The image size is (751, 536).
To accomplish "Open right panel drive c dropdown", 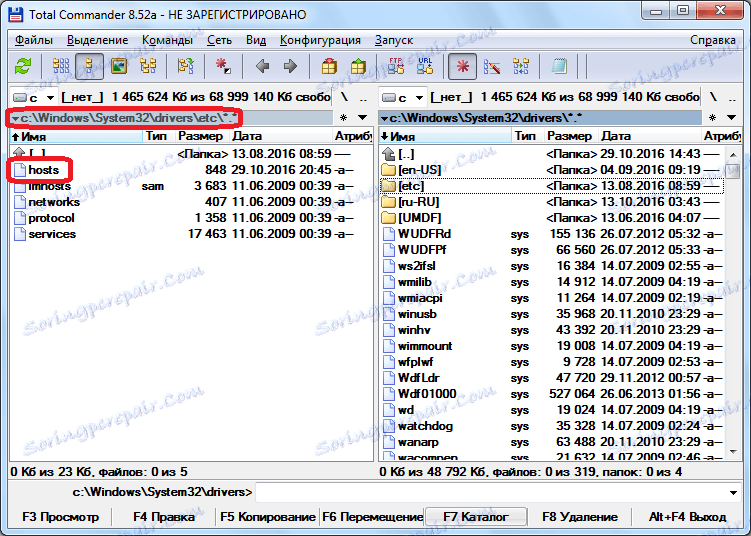I will click(x=402, y=98).
